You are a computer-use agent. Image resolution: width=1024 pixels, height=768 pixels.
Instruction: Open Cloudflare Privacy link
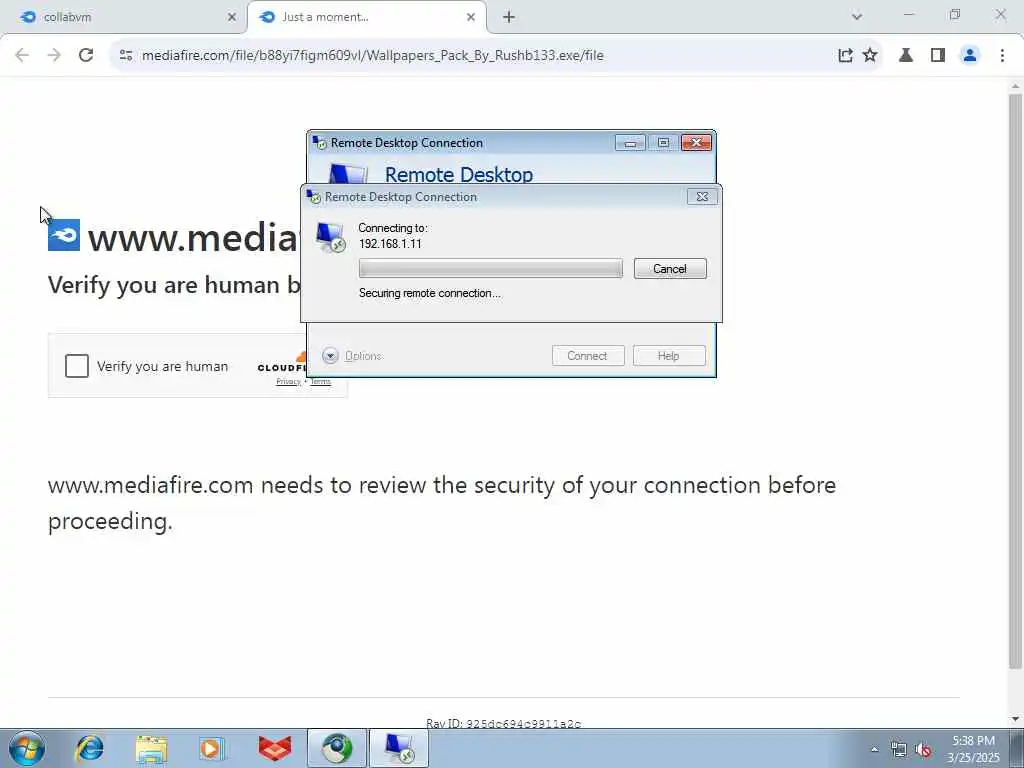tap(288, 381)
